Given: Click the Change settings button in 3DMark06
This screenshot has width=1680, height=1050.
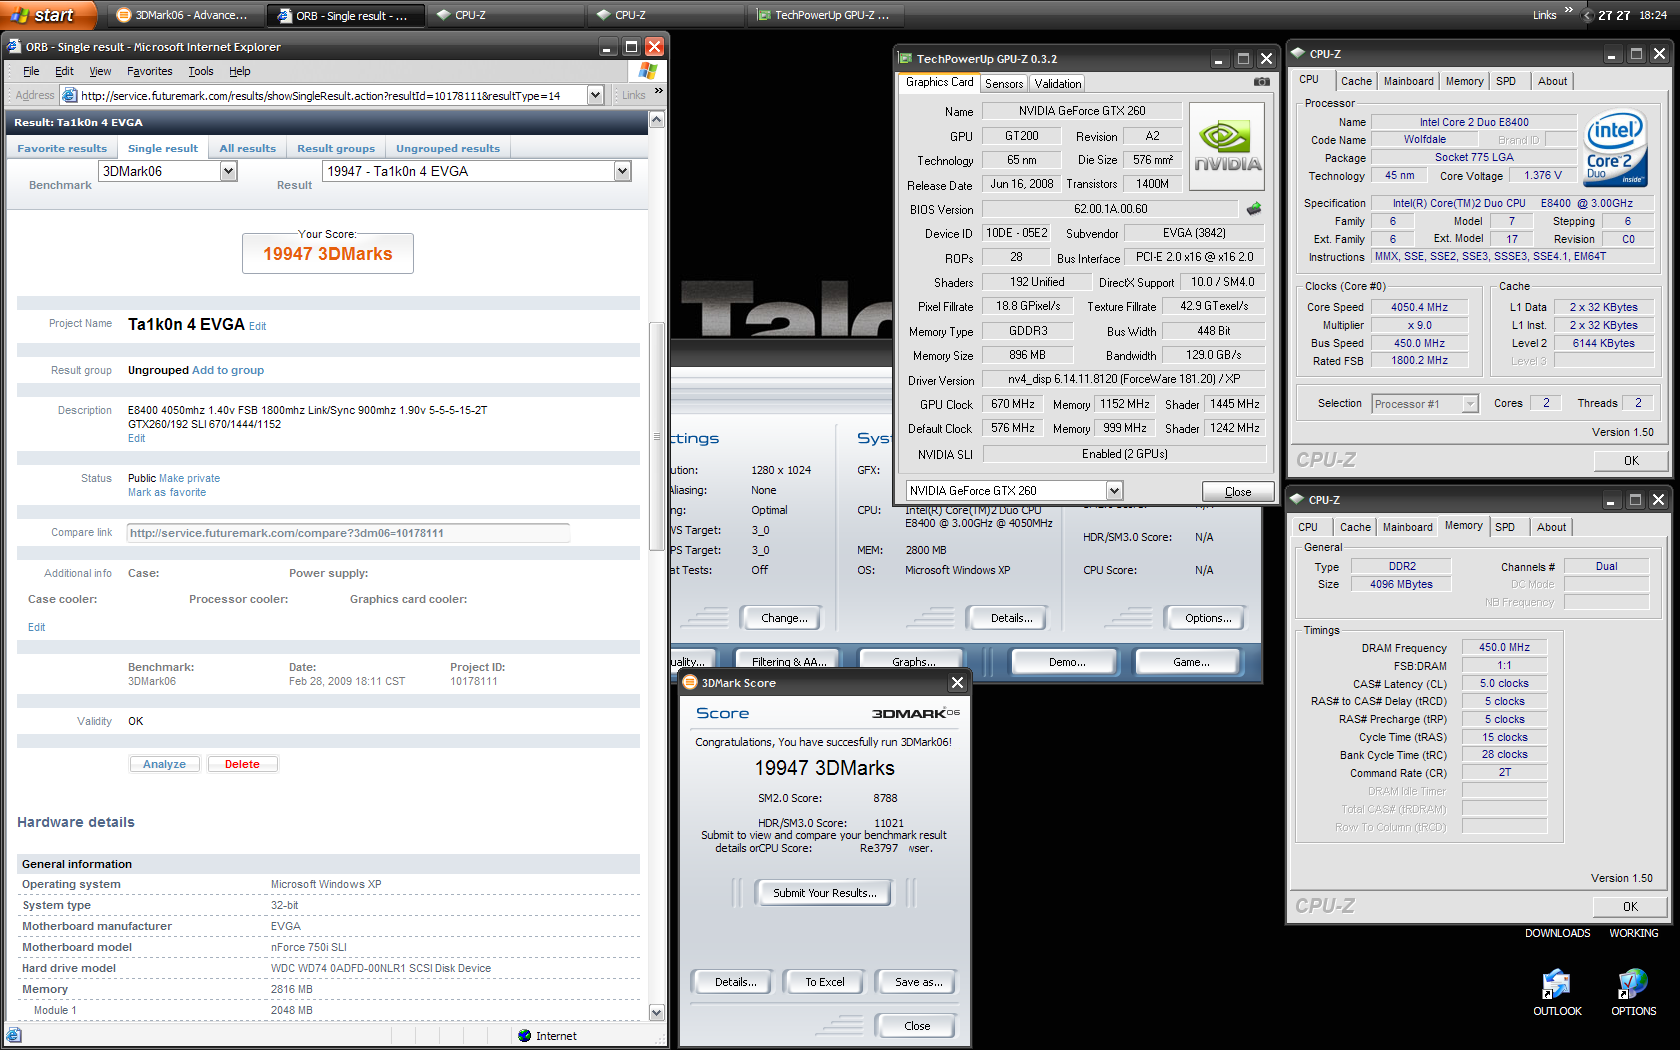Looking at the screenshot, I should point(784,618).
